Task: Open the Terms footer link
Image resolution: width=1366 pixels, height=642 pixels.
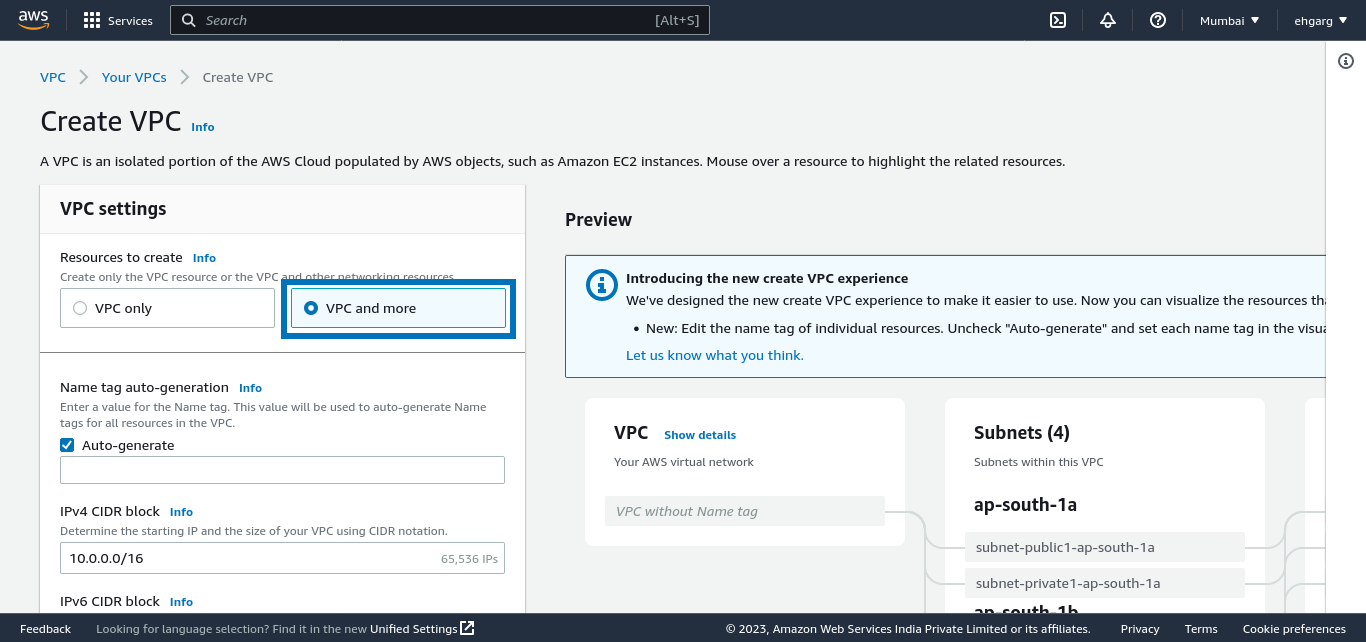Action: (1201, 629)
